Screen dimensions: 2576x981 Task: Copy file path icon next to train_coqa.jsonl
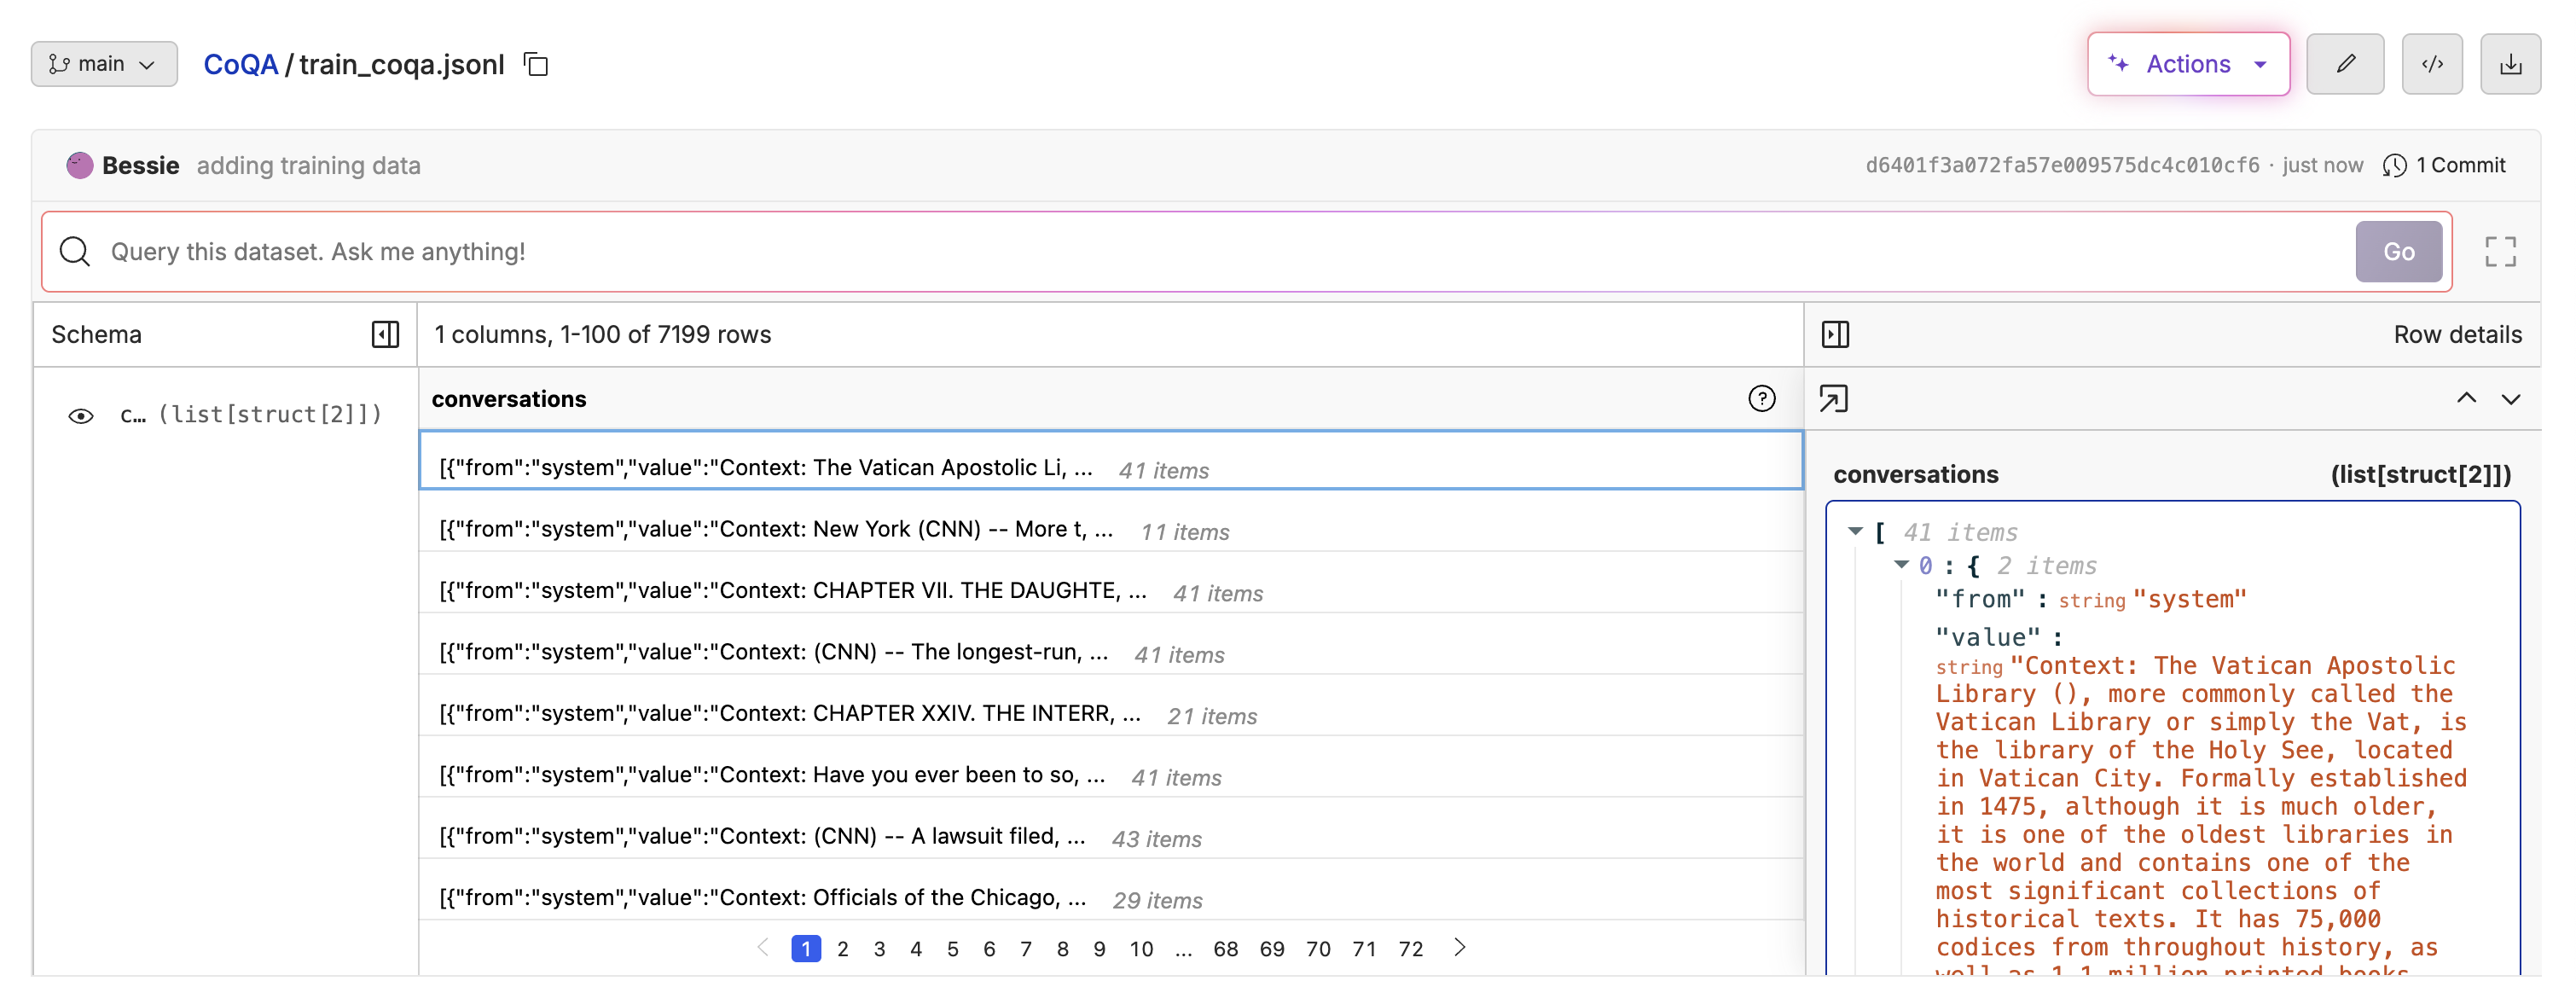(536, 65)
